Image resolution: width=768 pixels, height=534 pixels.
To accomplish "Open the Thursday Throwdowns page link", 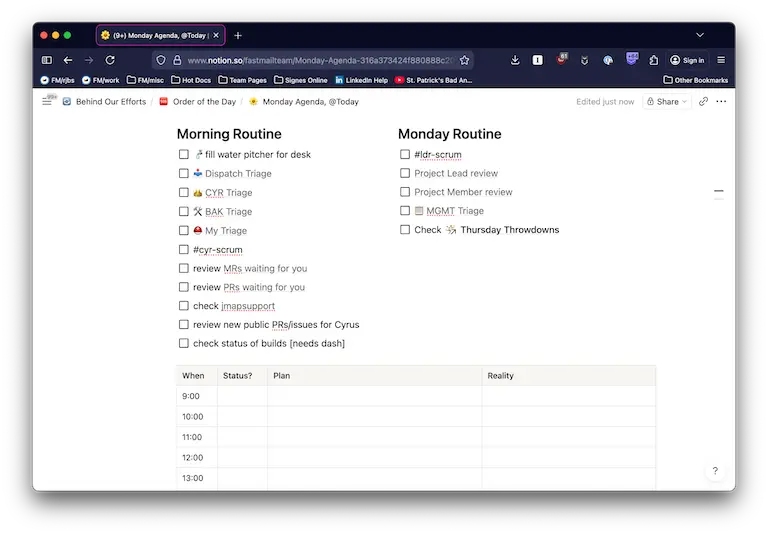I will point(509,230).
